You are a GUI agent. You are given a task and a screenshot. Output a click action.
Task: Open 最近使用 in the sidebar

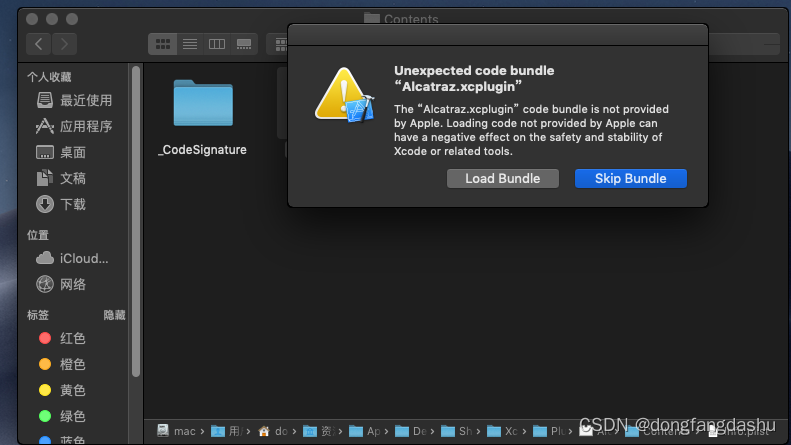pos(74,100)
